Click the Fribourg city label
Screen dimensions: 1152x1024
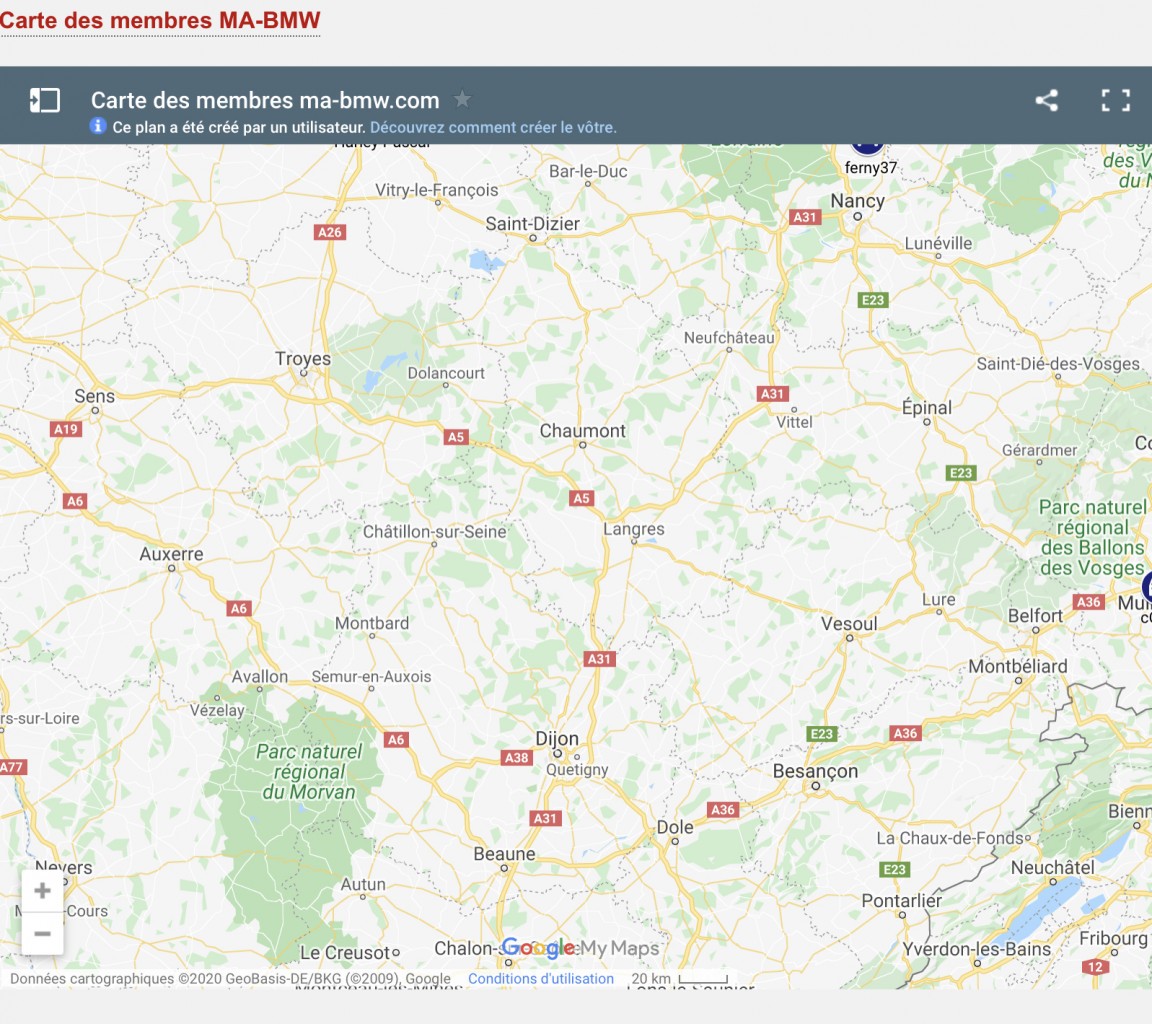pyautogui.click(x=1112, y=939)
